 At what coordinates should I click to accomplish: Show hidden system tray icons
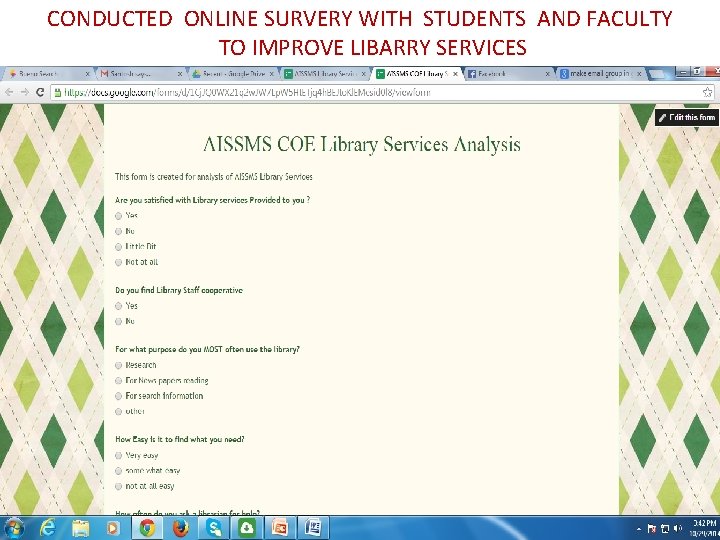click(x=639, y=529)
